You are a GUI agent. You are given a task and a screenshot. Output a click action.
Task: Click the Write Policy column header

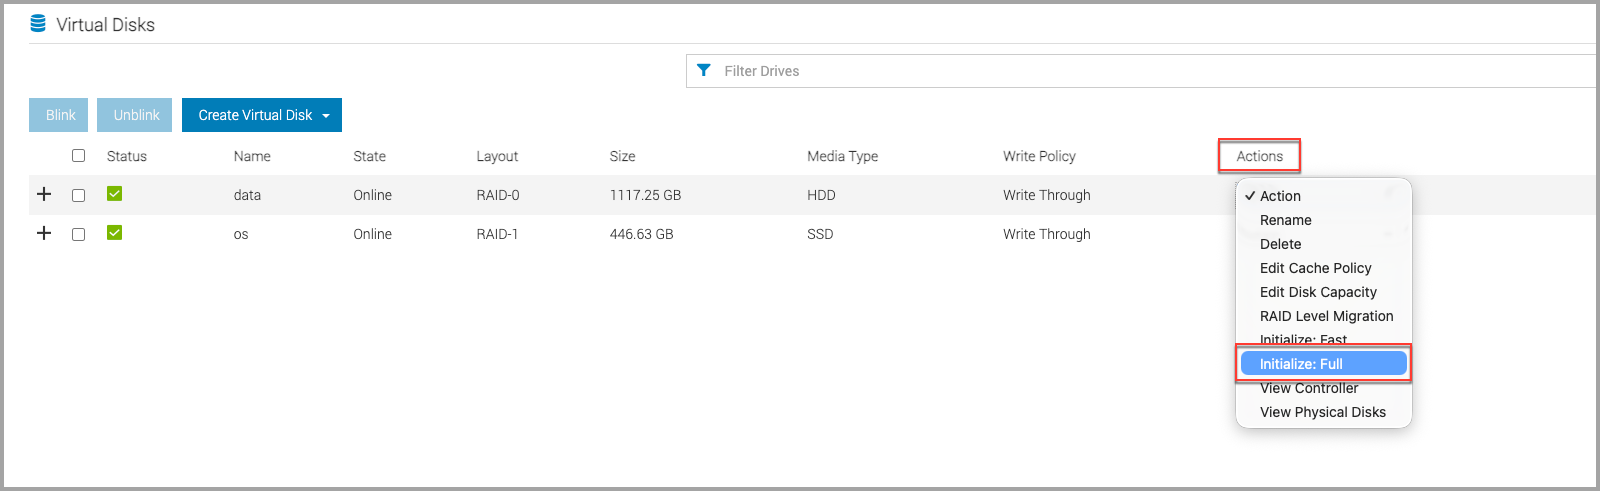tap(1039, 156)
